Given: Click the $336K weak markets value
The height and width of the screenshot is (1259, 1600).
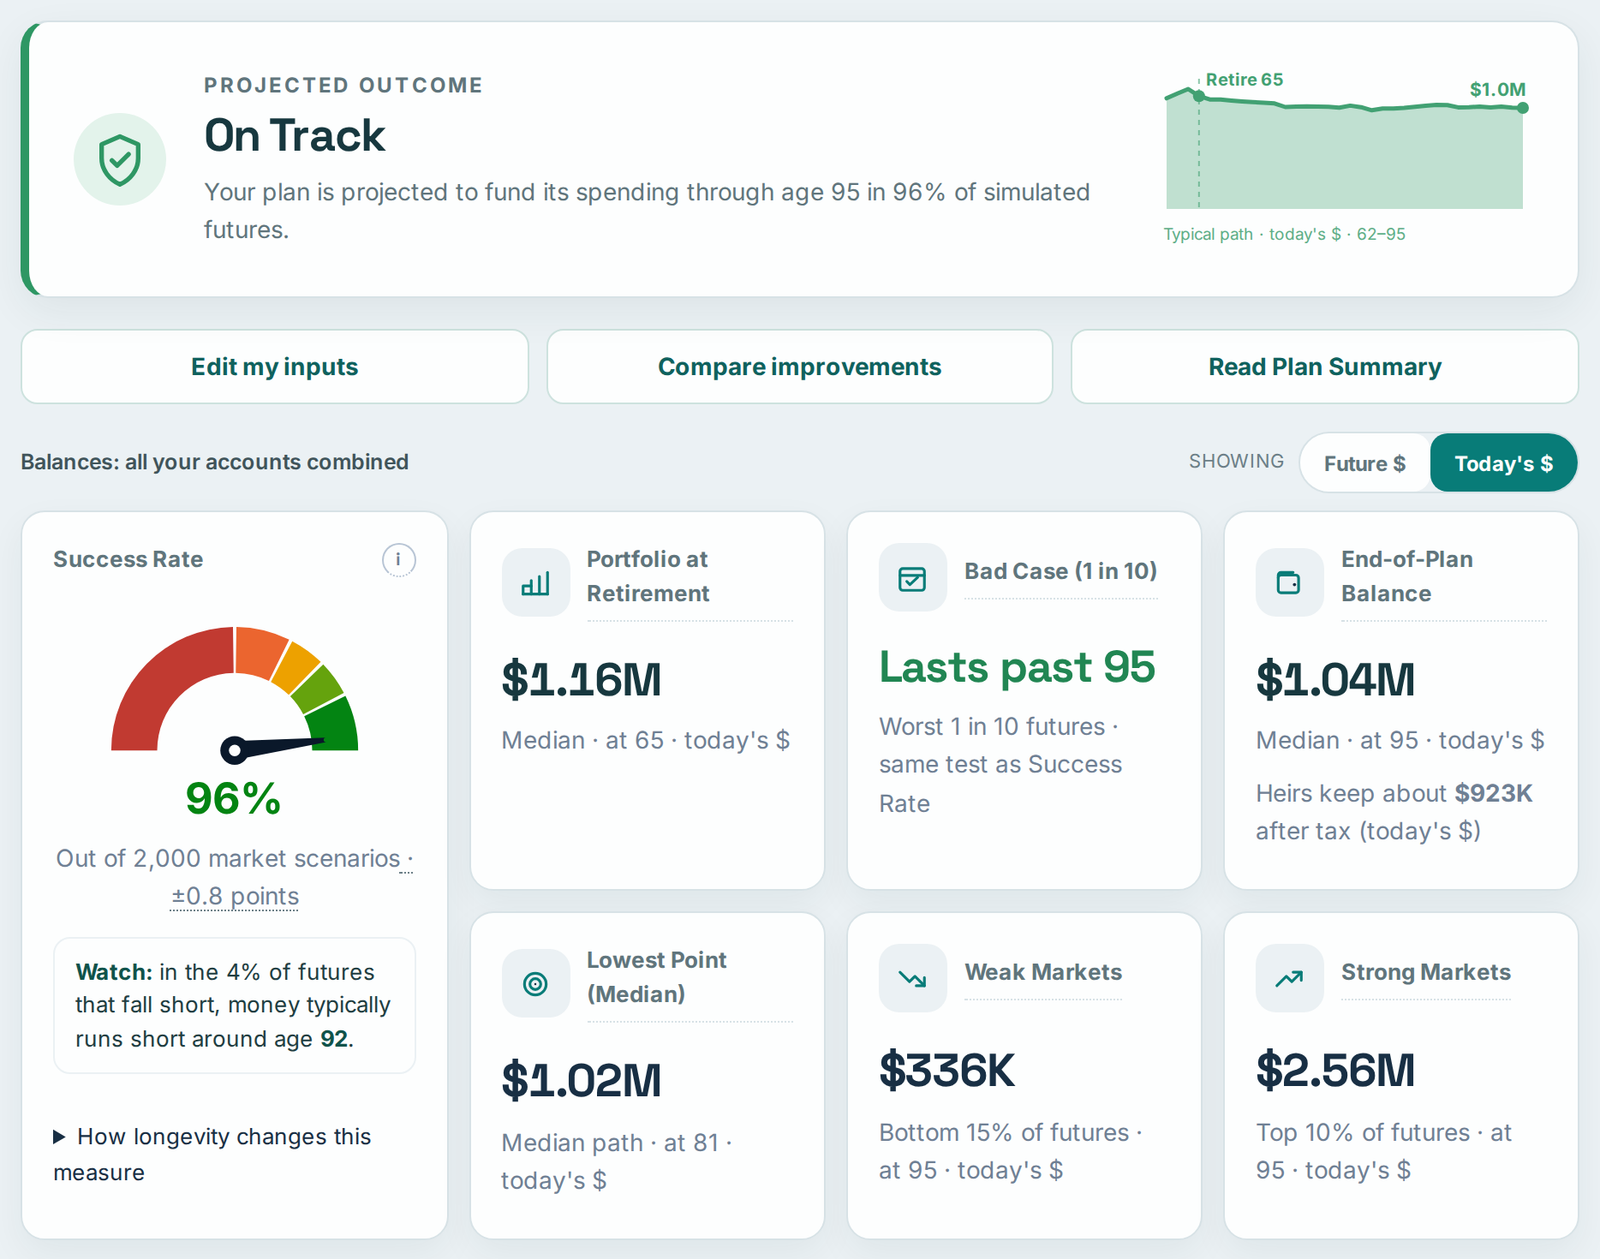Looking at the screenshot, I should 947,1071.
